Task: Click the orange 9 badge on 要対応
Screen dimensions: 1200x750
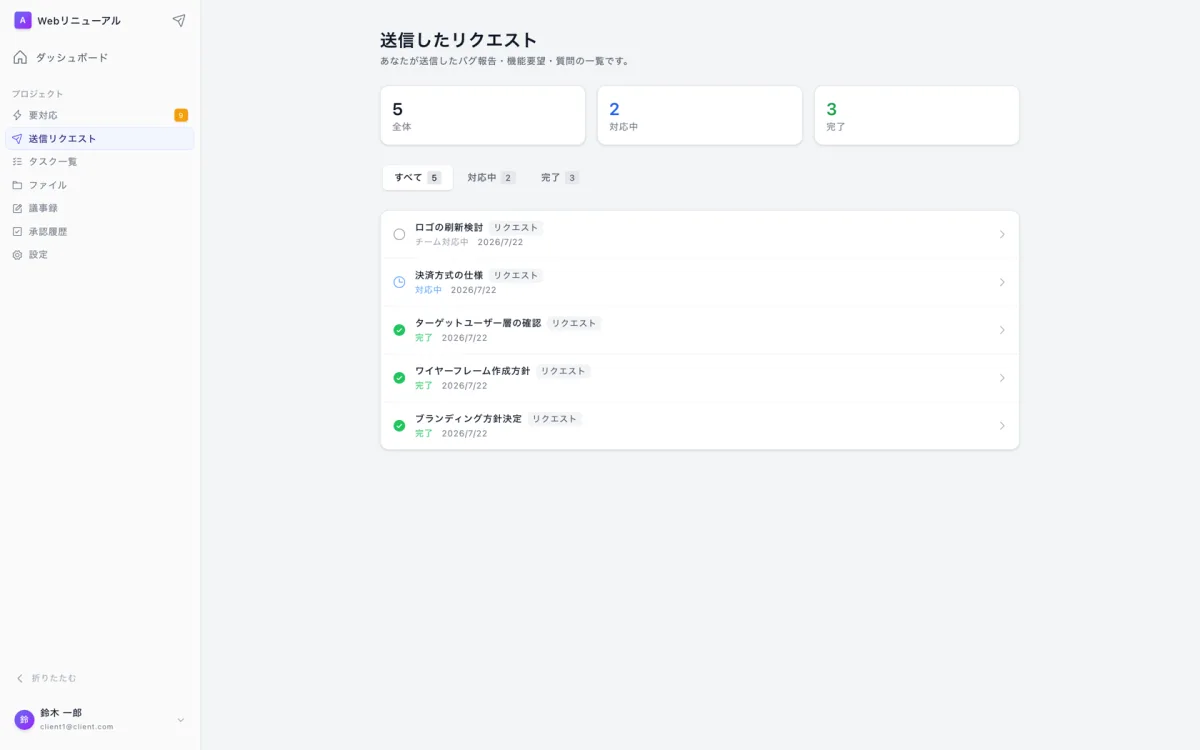Action: [x=181, y=115]
